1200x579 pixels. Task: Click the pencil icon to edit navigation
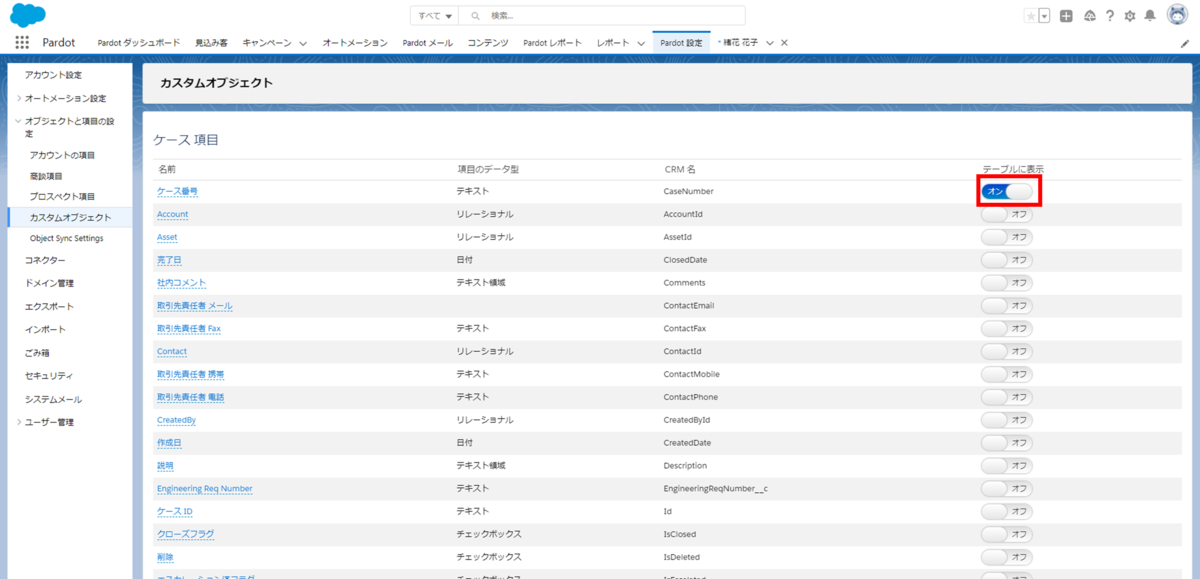point(1186,43)
